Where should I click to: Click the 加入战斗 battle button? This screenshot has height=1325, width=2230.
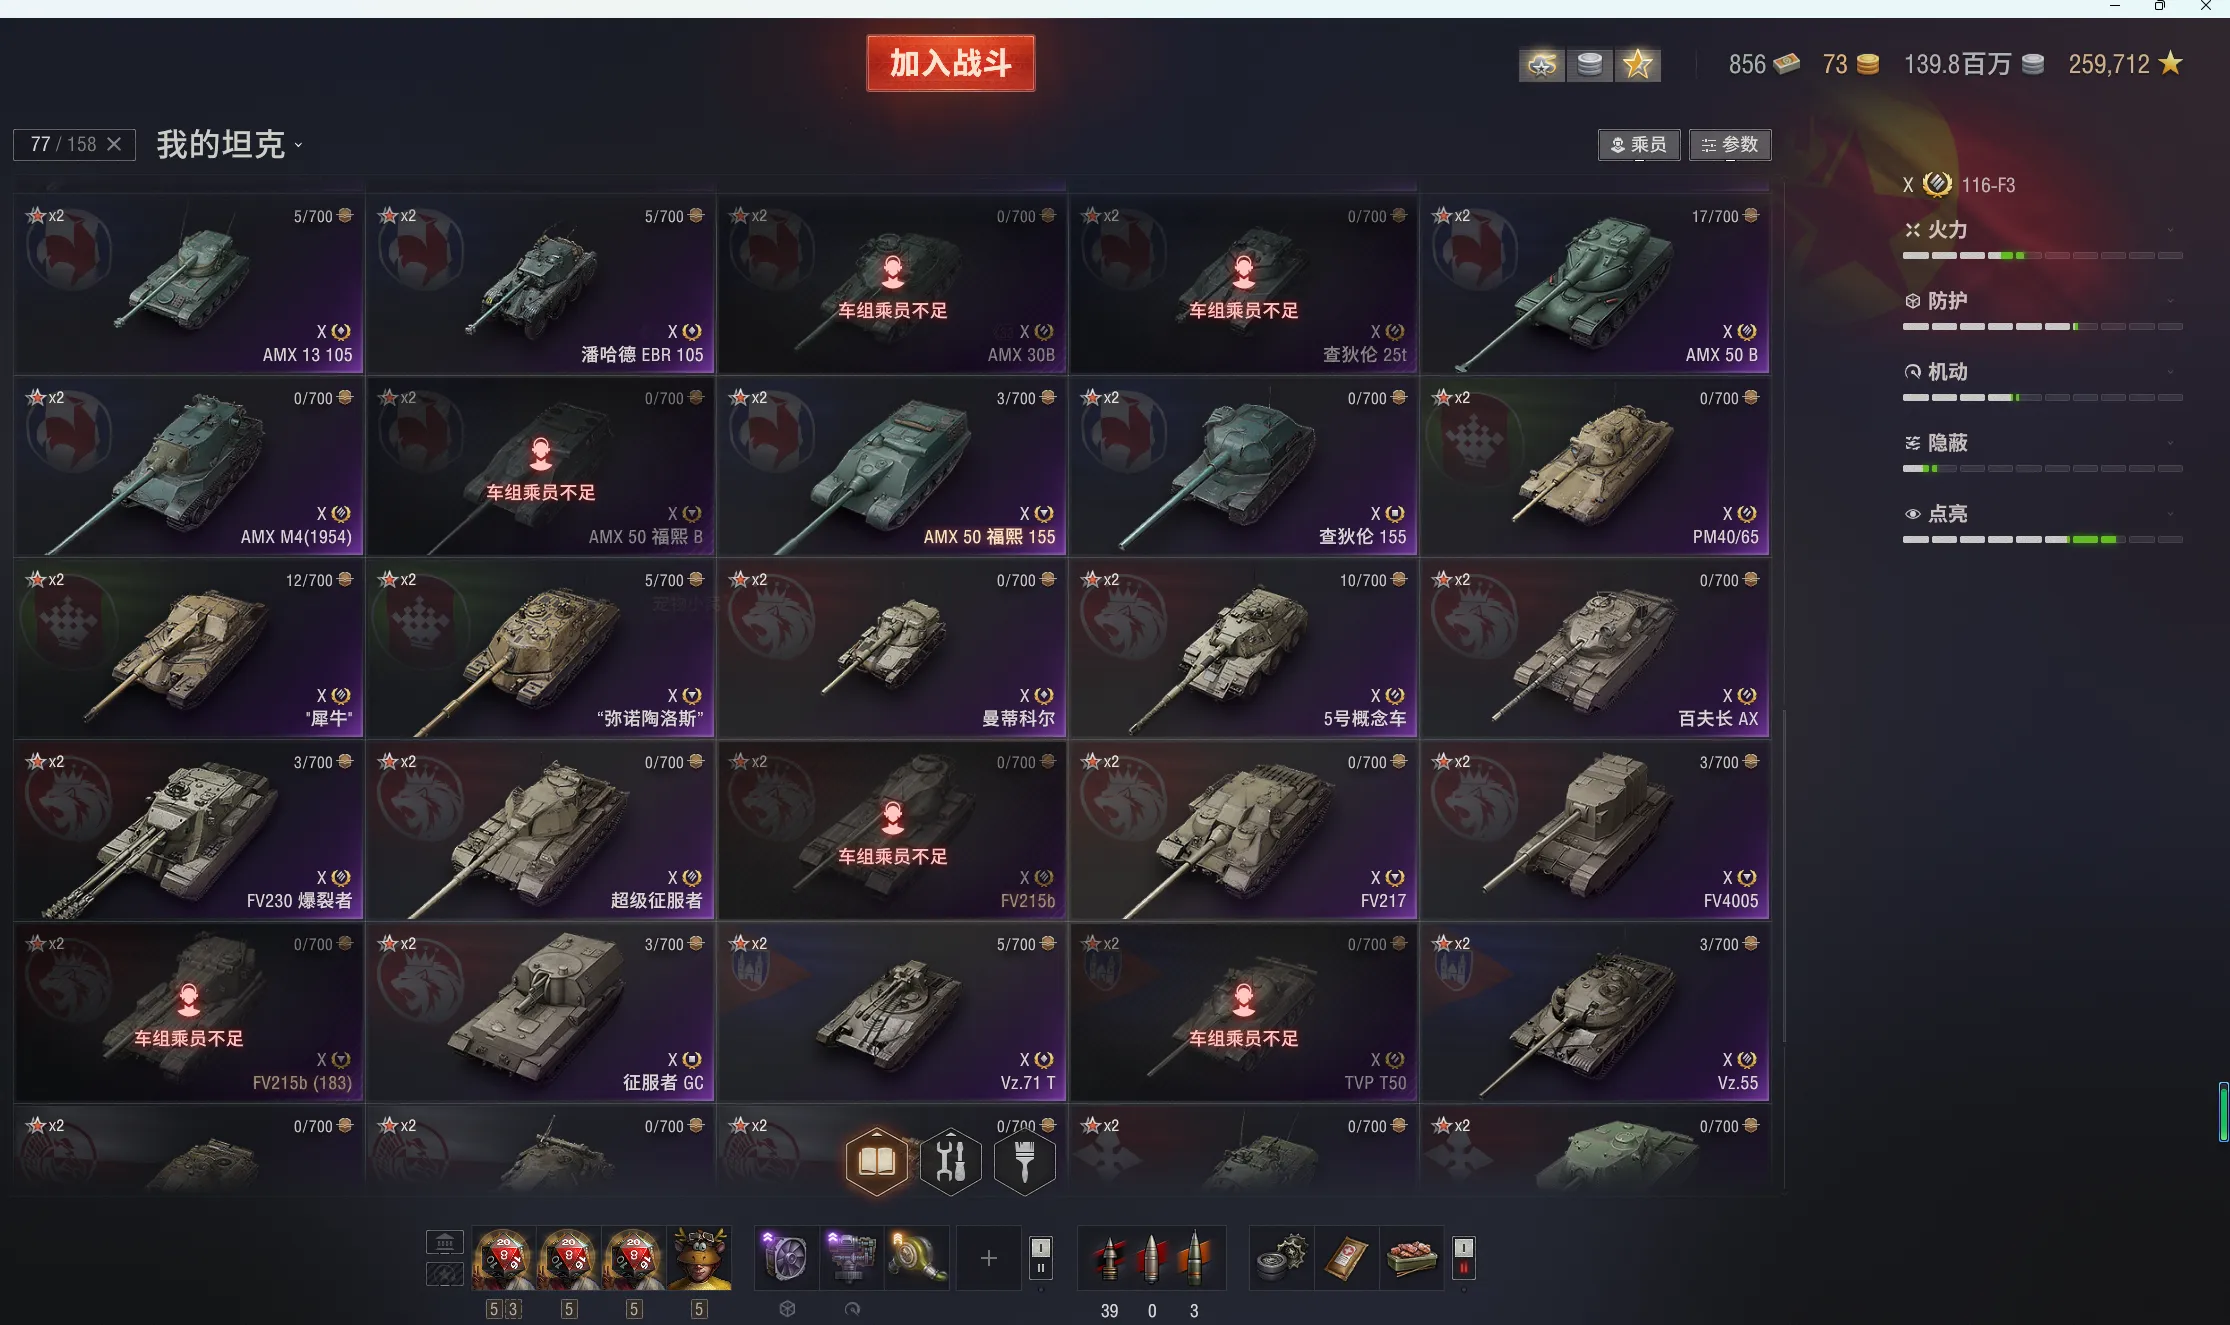[950, 63]
